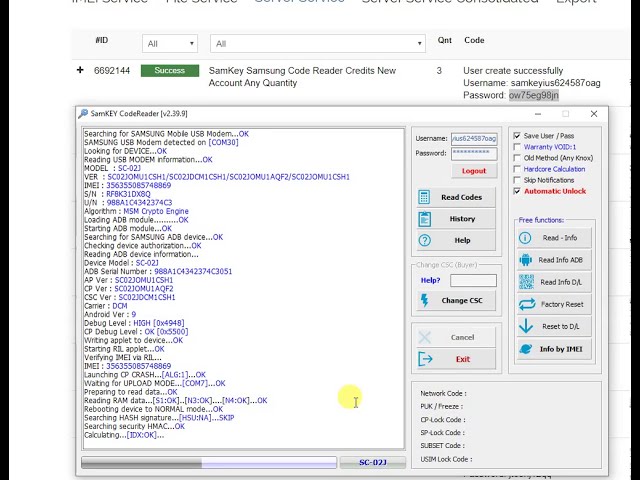Click the USIM Lock Code : label
This screenshot has width=640, height=480.
coord(446,459)
